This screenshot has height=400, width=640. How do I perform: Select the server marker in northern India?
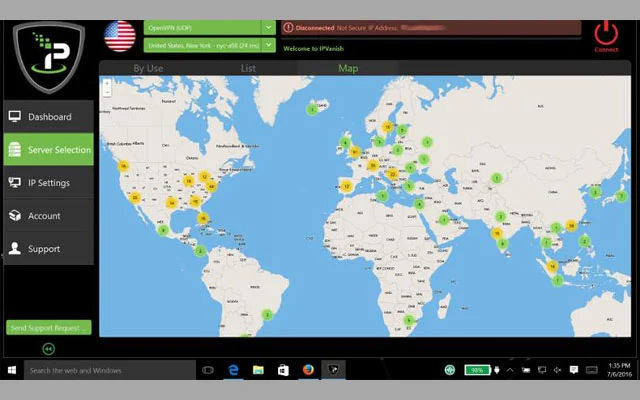click(x=500, y=216)
